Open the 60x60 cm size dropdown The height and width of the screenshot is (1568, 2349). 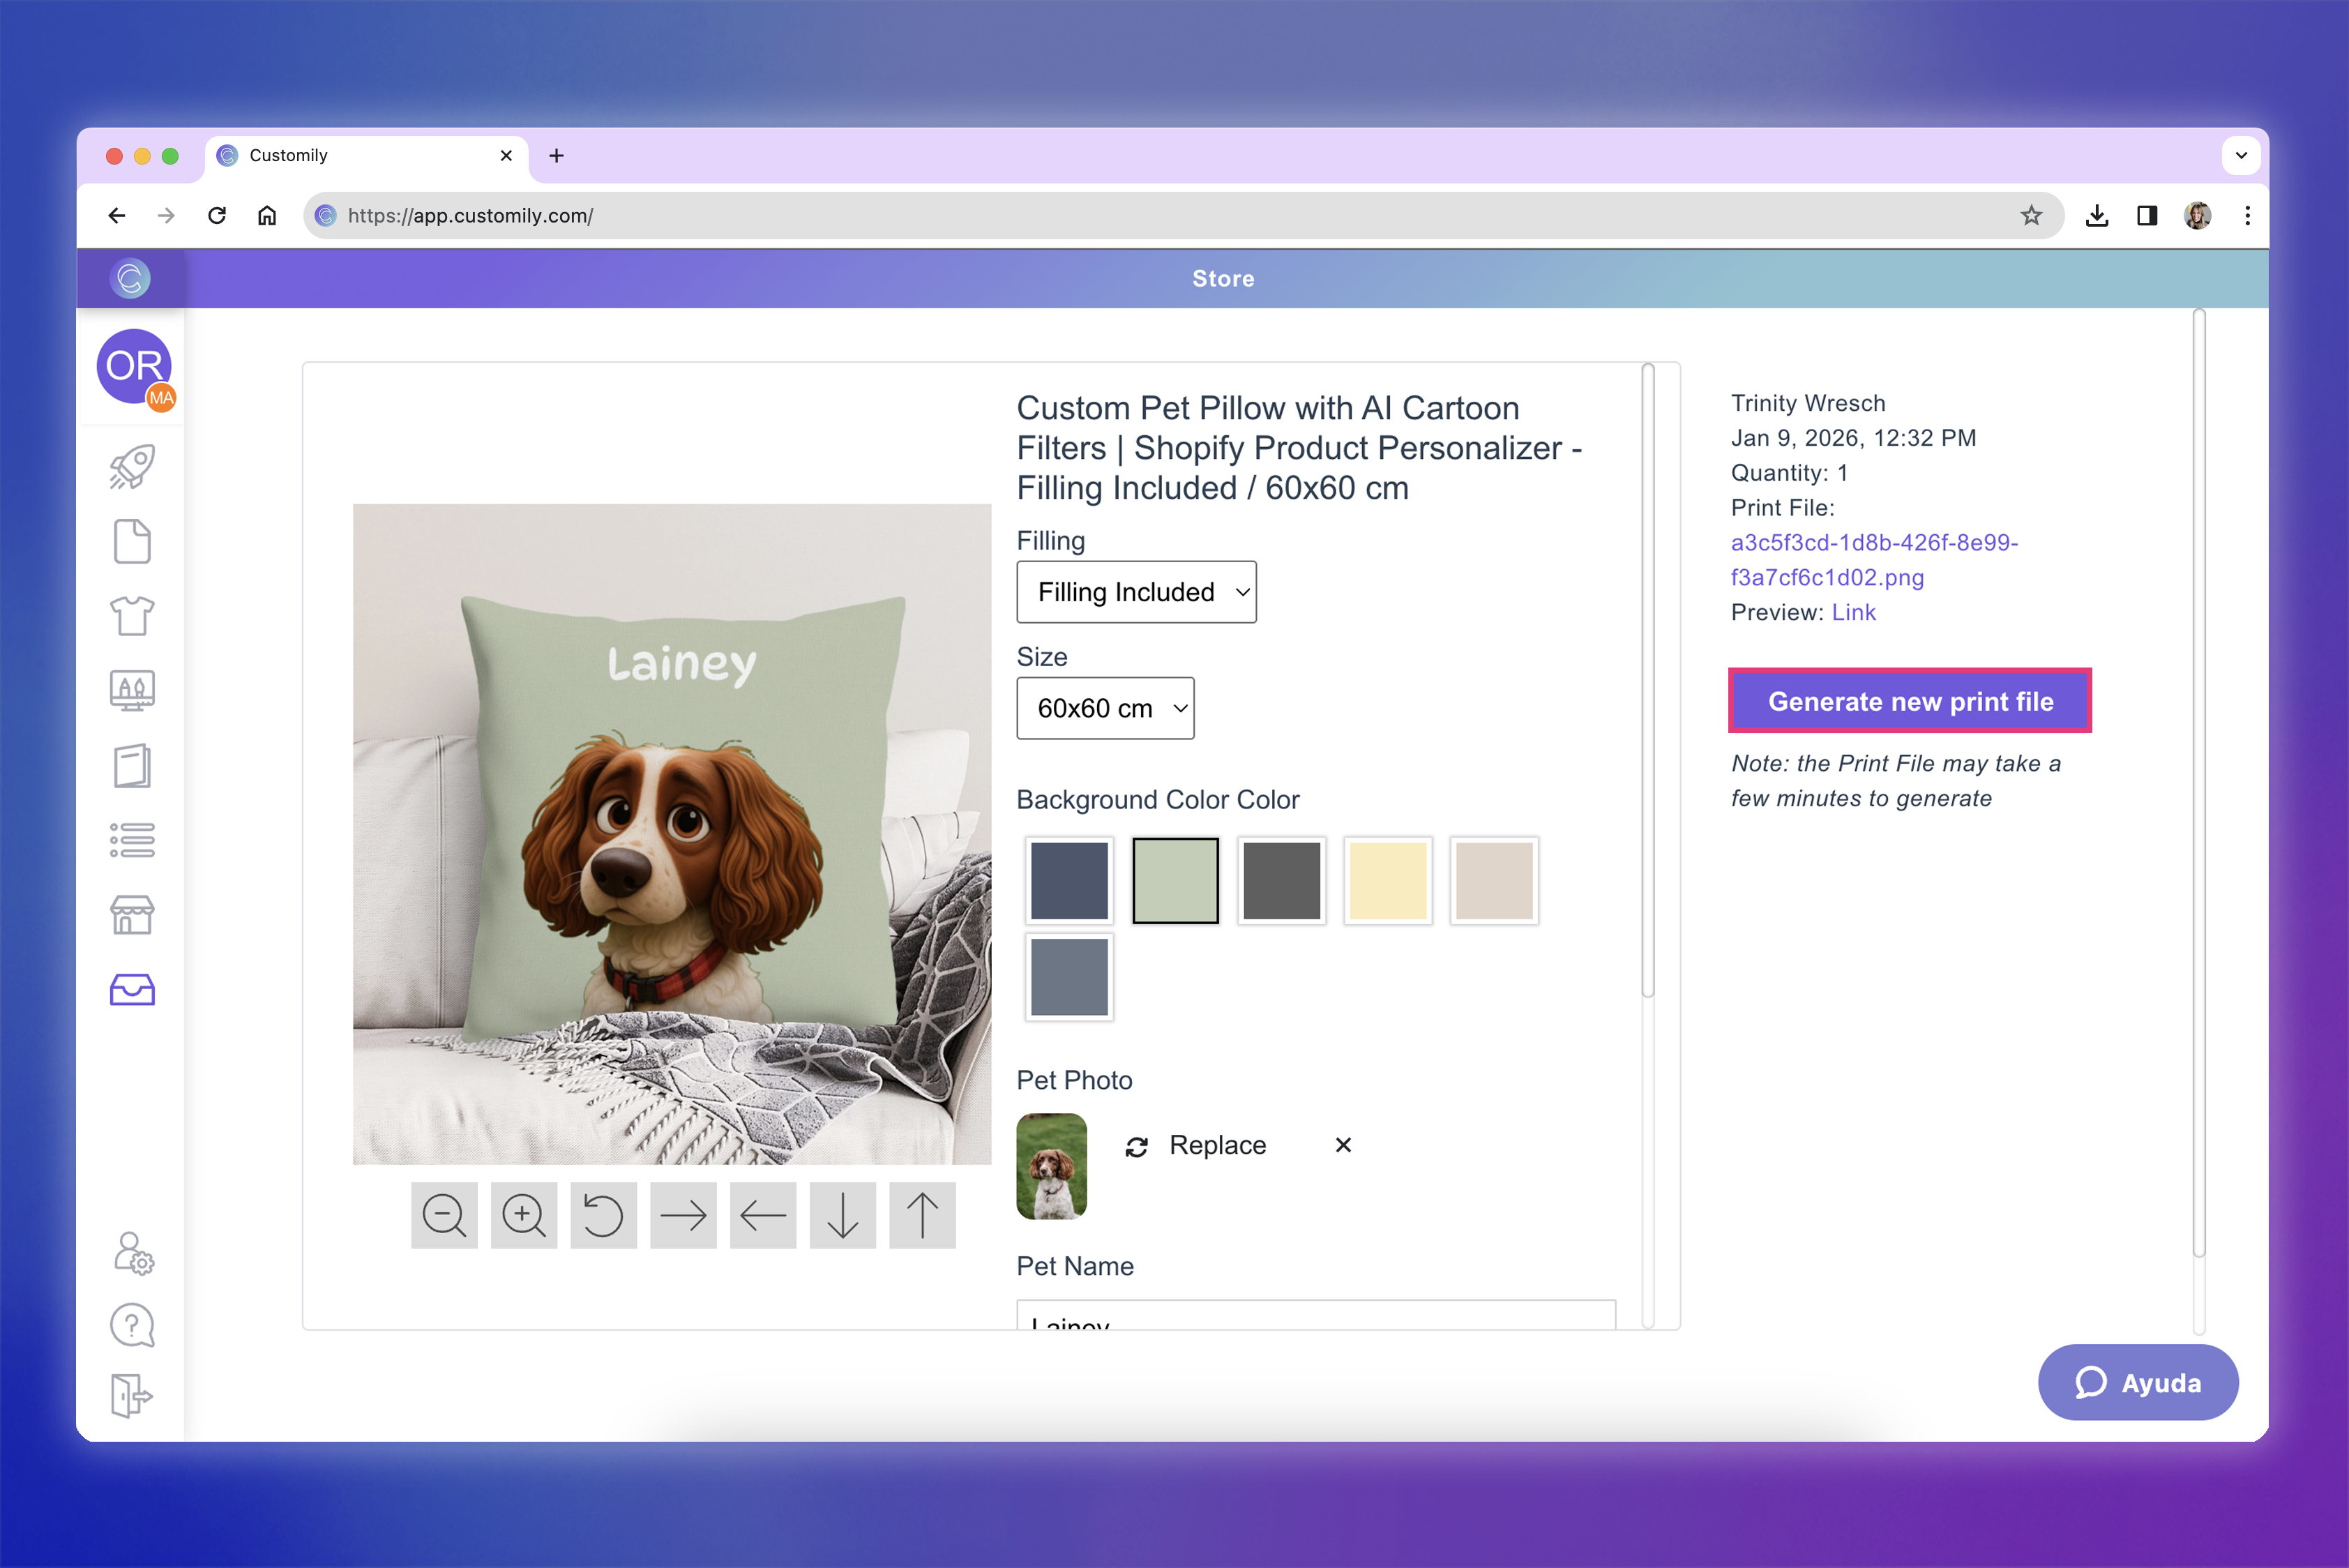(x=1105, y=708)
